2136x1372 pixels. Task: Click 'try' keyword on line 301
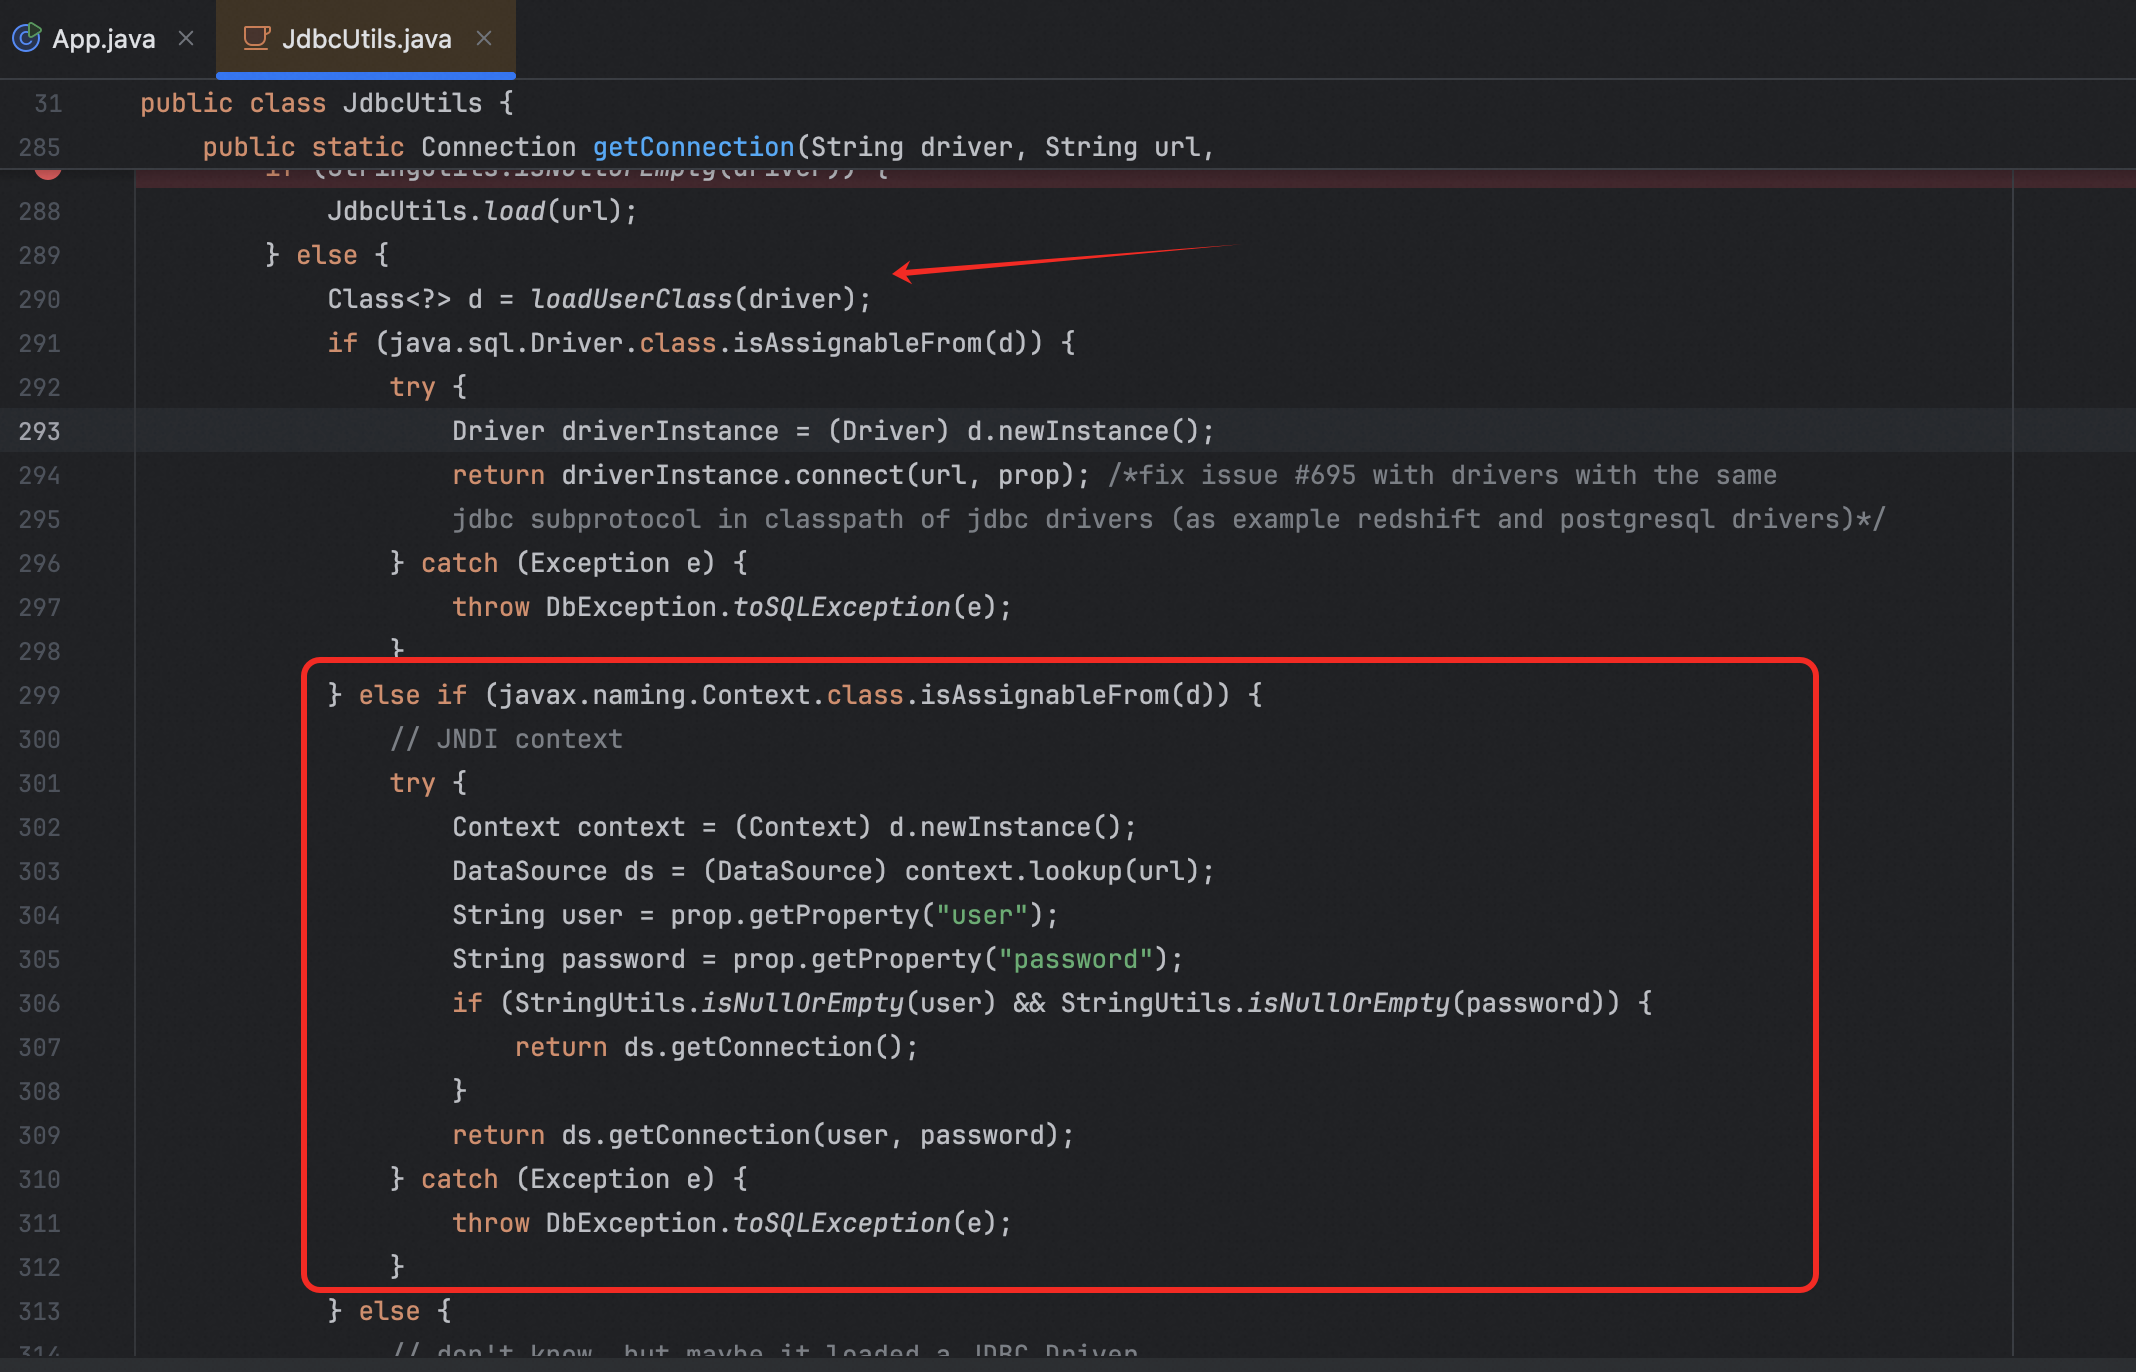412,783
